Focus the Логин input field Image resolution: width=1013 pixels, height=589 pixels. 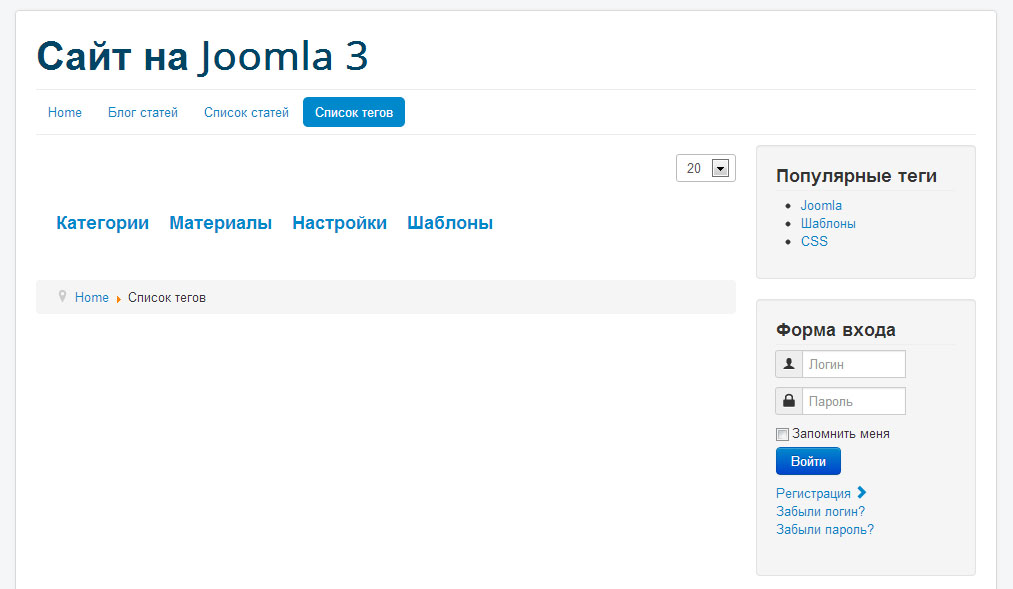853,364
